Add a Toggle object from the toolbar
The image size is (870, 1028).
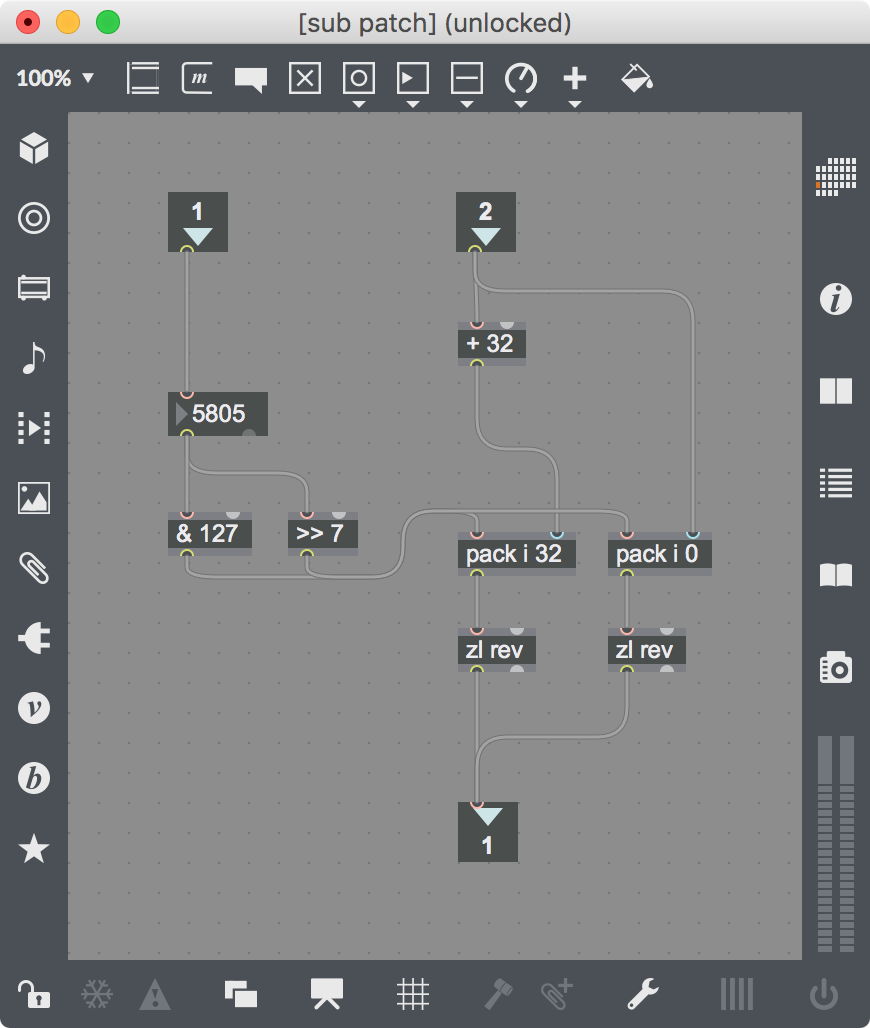(x=305, y=78)
